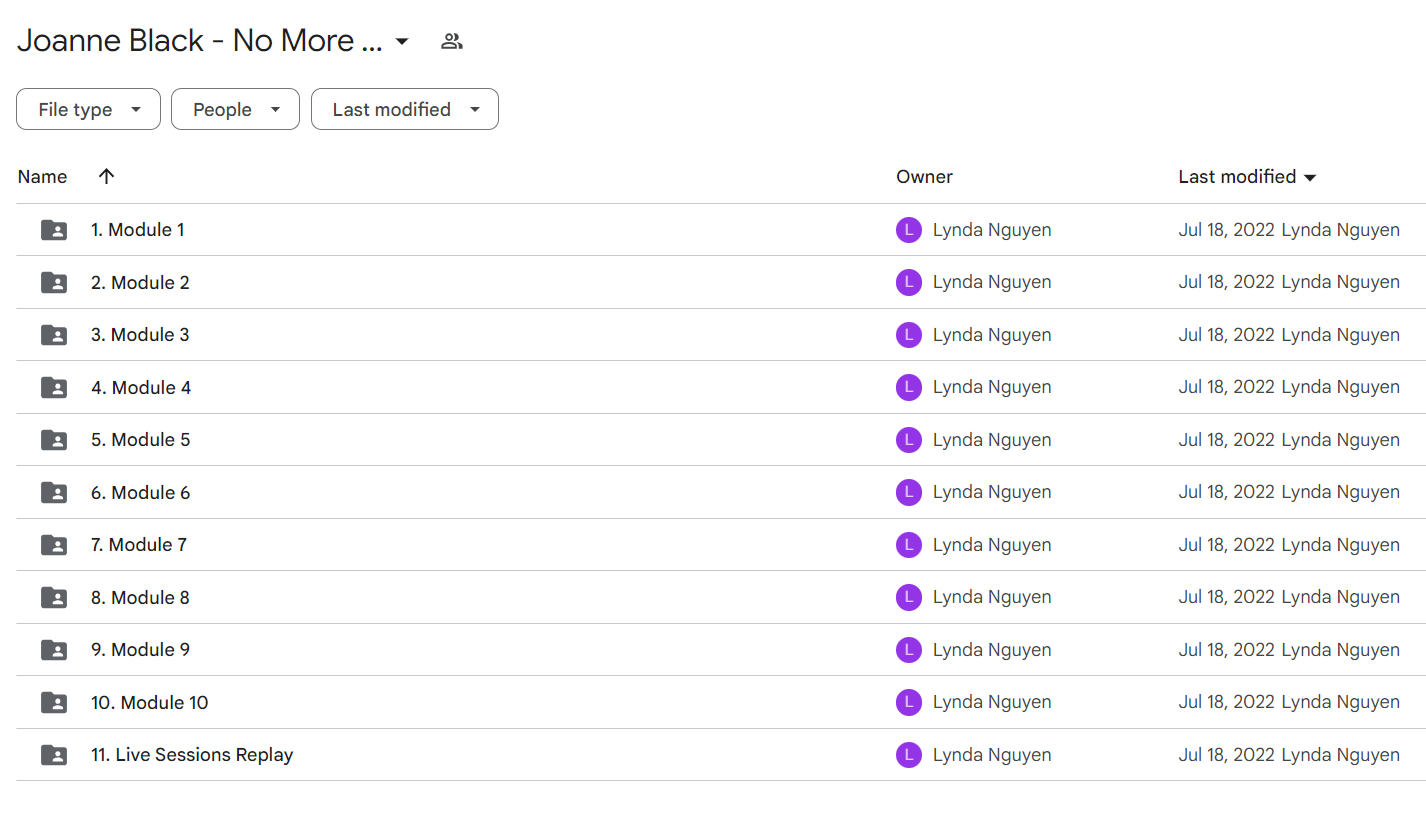Click the shared folder icon for 6. Module 6
1426x817 pixels.
(x=54, y=492)
